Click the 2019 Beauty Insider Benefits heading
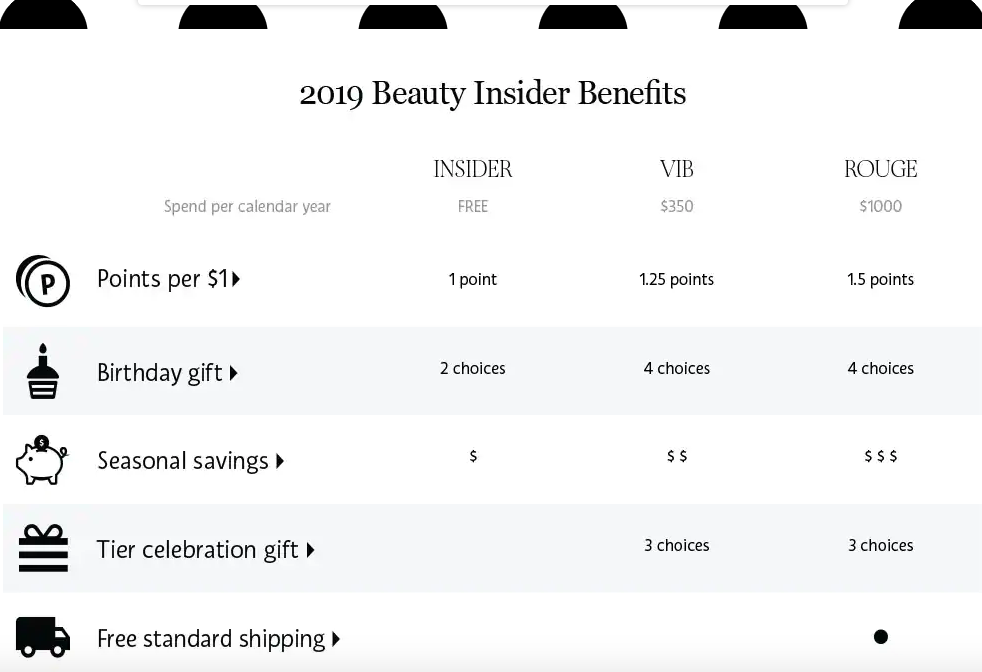Screen dimensions: 982x672 click(492, 93)
